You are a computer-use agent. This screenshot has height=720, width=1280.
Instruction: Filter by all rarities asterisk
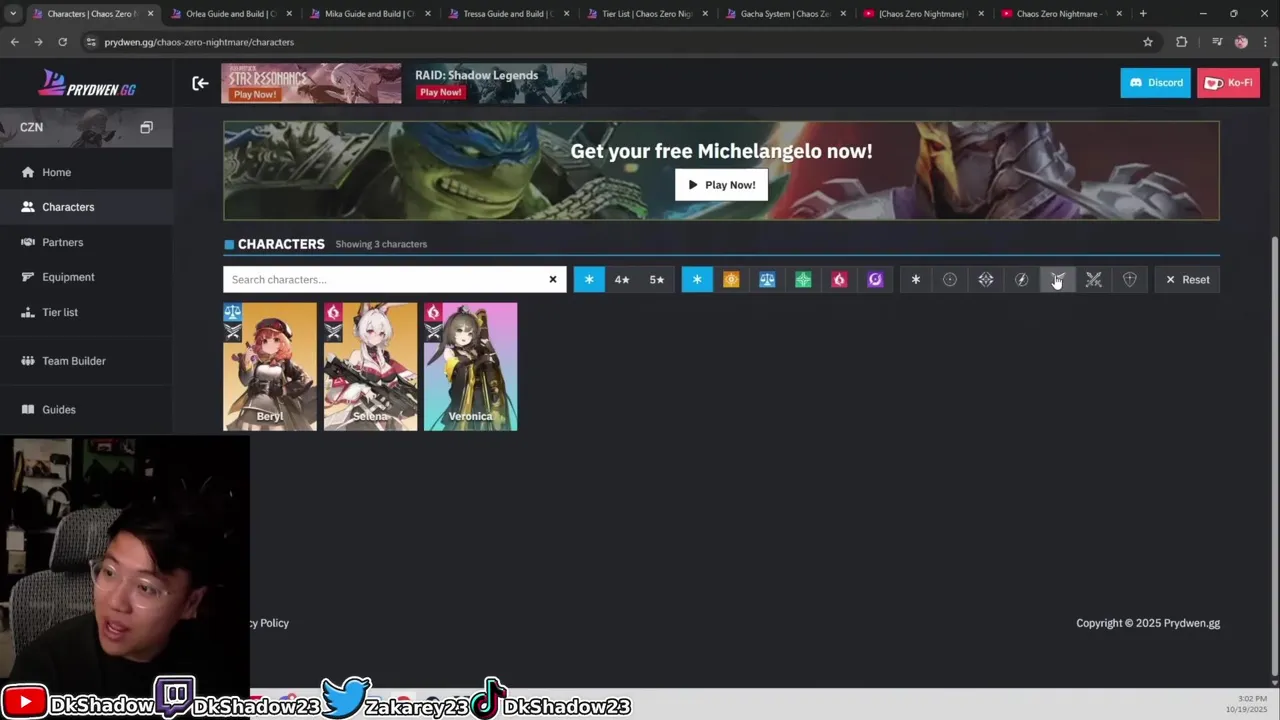[589, 280]
